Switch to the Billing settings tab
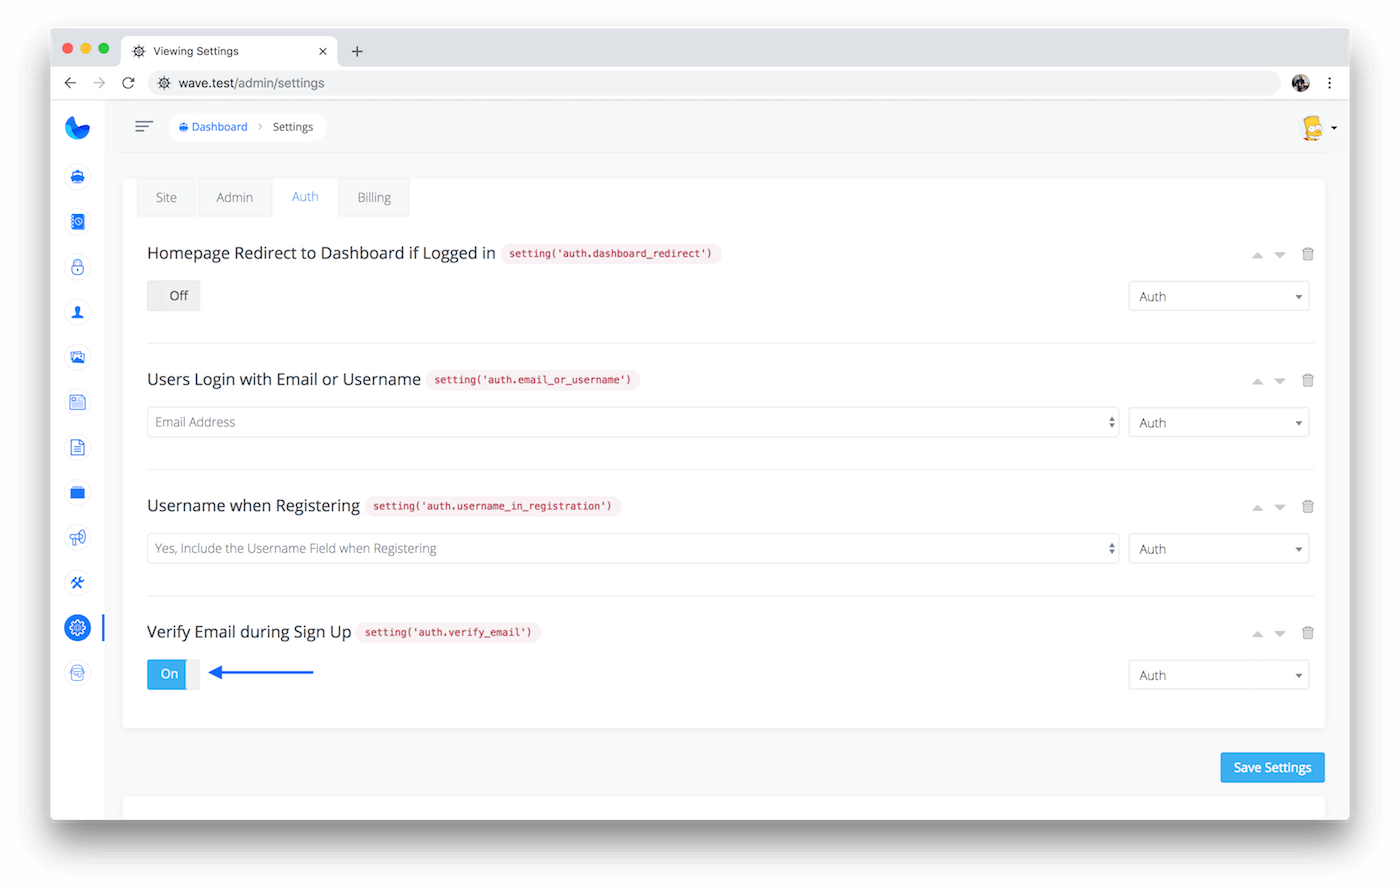The image size is (1400, 892). coord(374,197)
